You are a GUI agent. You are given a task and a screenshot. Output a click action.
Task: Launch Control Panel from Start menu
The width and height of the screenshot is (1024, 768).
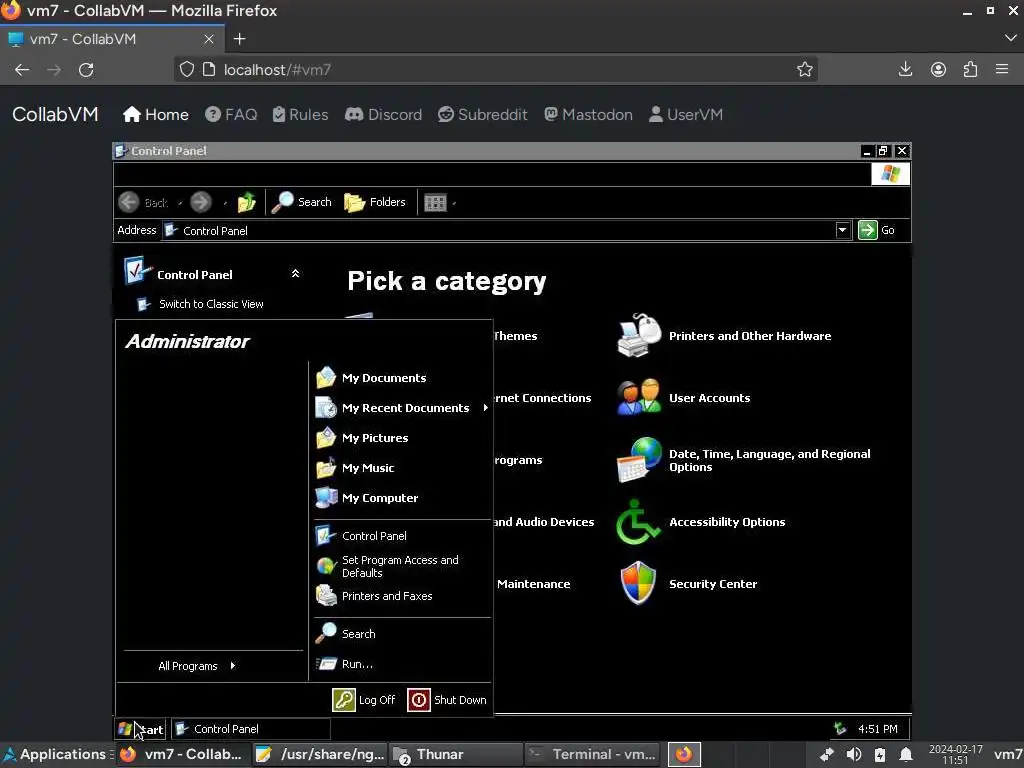click(360, 536)
